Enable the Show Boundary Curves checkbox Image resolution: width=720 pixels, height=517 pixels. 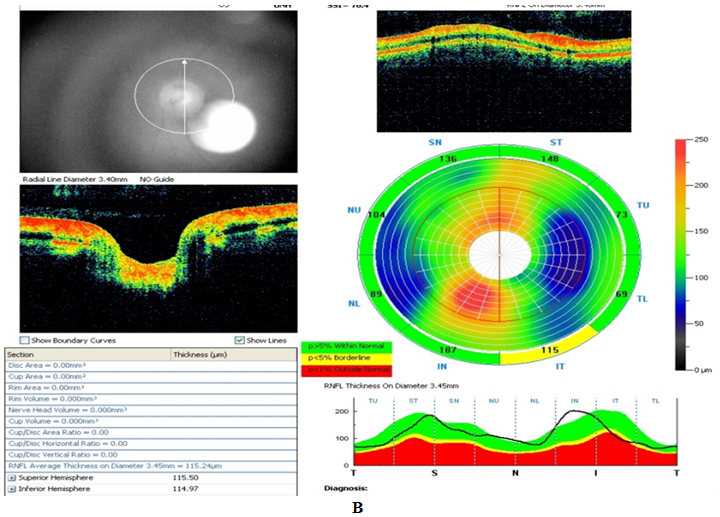pos(25,340)
